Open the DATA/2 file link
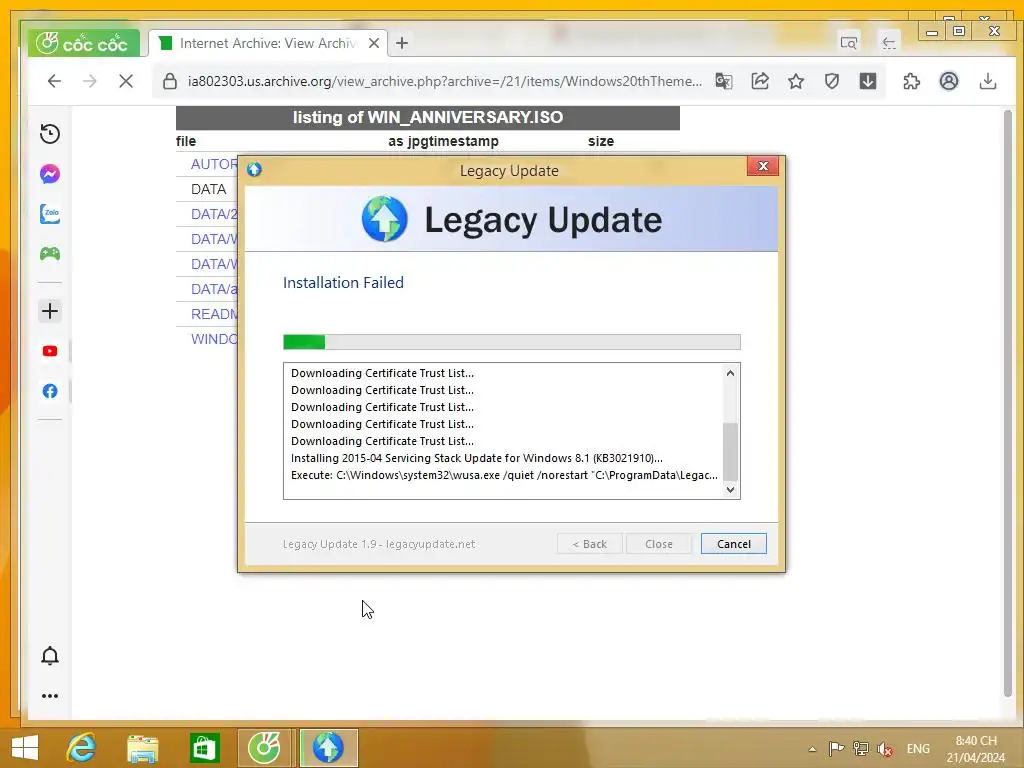This screenshot has height=768, width=1024. click(214, 214)
